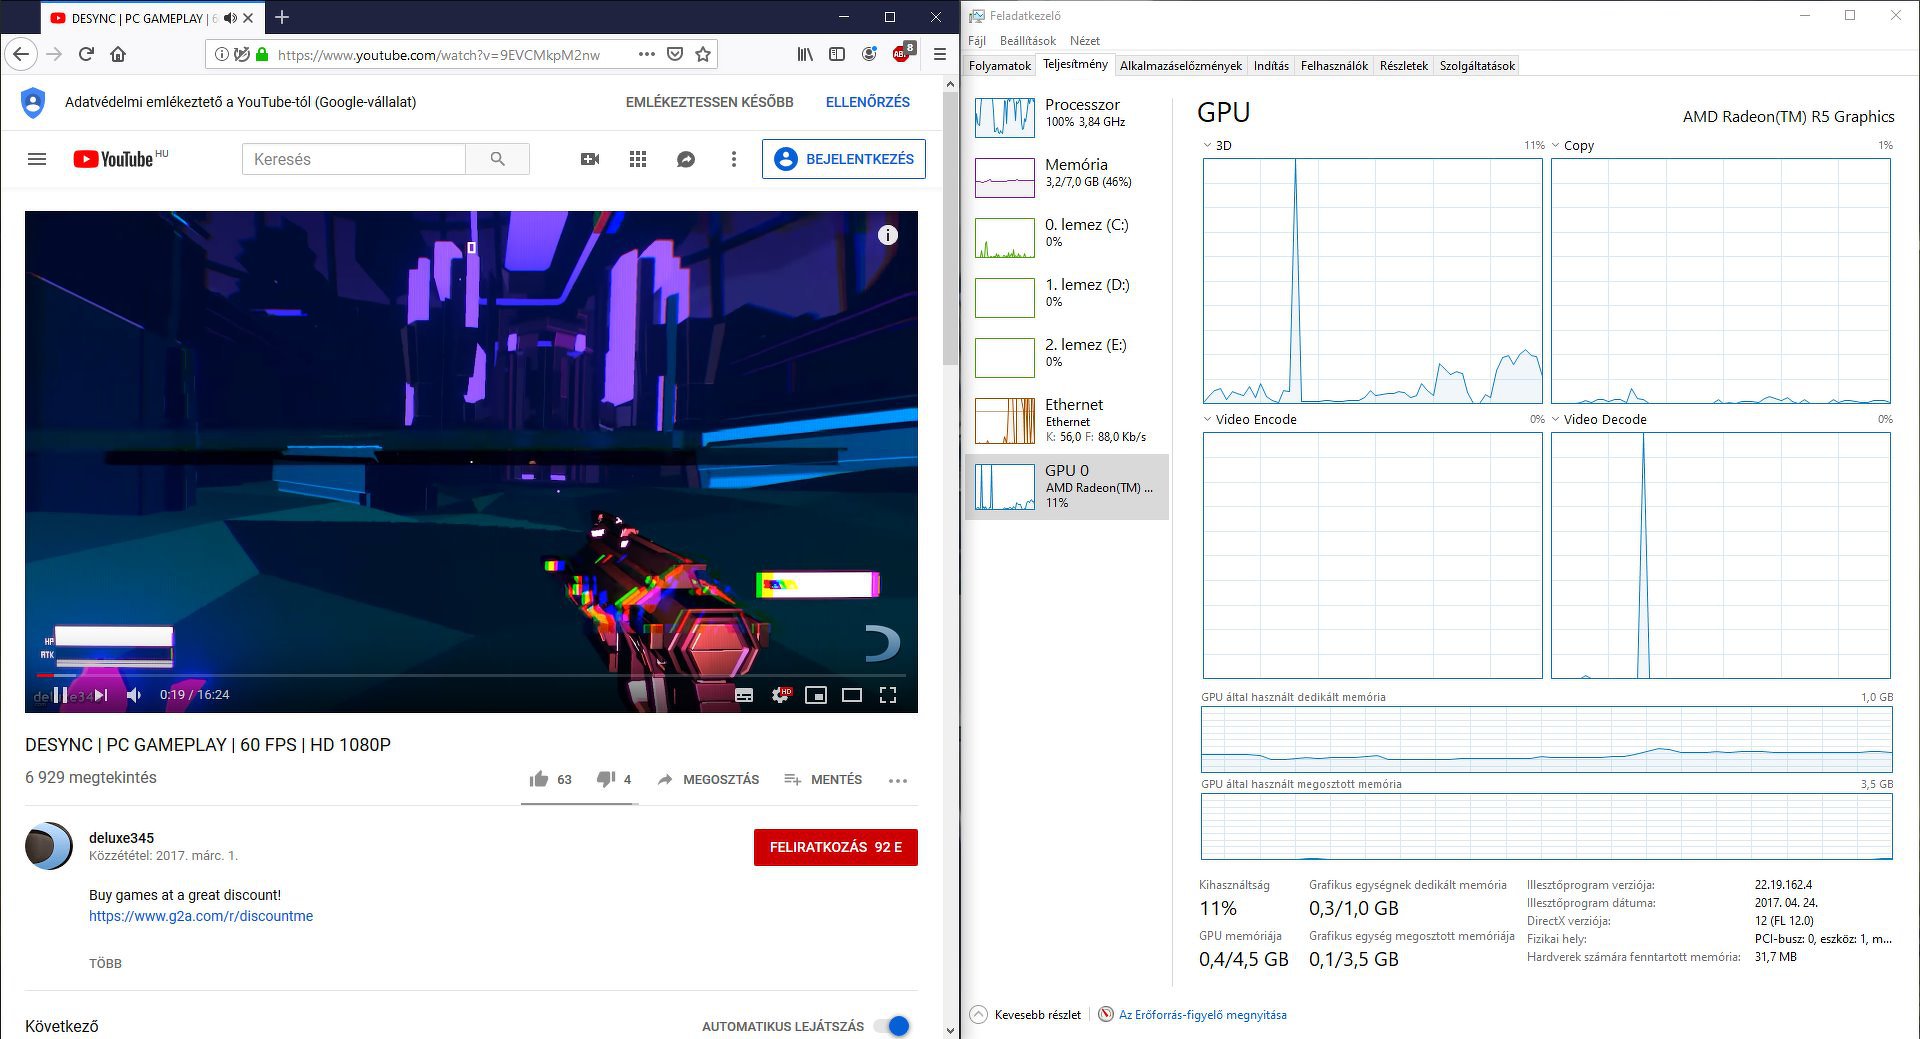The height and width of the screenshot is (1039, 1920).
Task: Click FELIRATKOZÁS subscribe button
Action: coord(836,847)
